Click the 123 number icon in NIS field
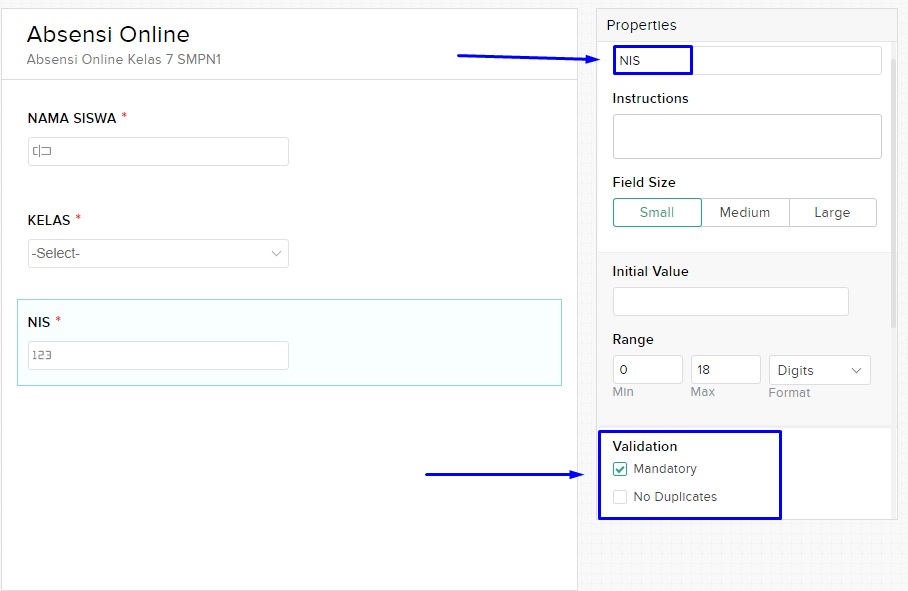908x591 pixels. [42, 355]
